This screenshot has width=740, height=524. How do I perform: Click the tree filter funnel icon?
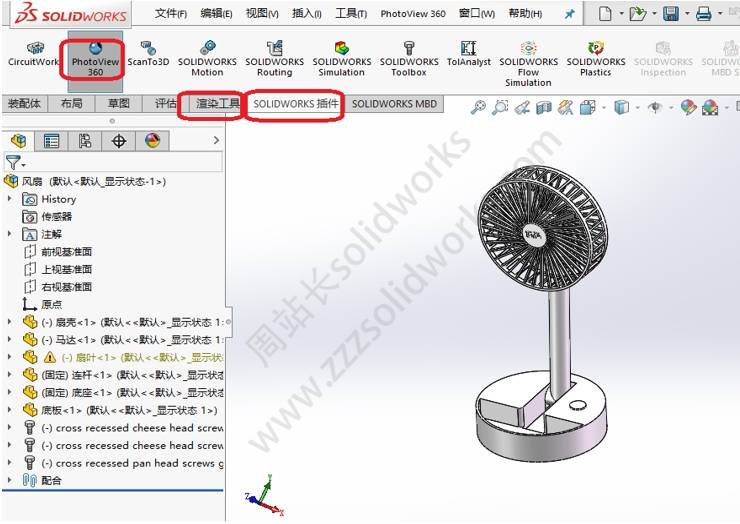click(14, 162)
